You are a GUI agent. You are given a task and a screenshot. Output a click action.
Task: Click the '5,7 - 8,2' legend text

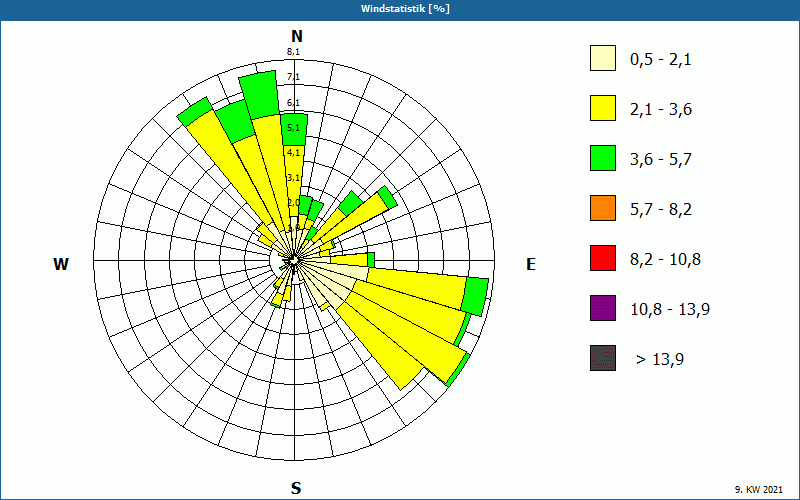(x=661, y=210)
